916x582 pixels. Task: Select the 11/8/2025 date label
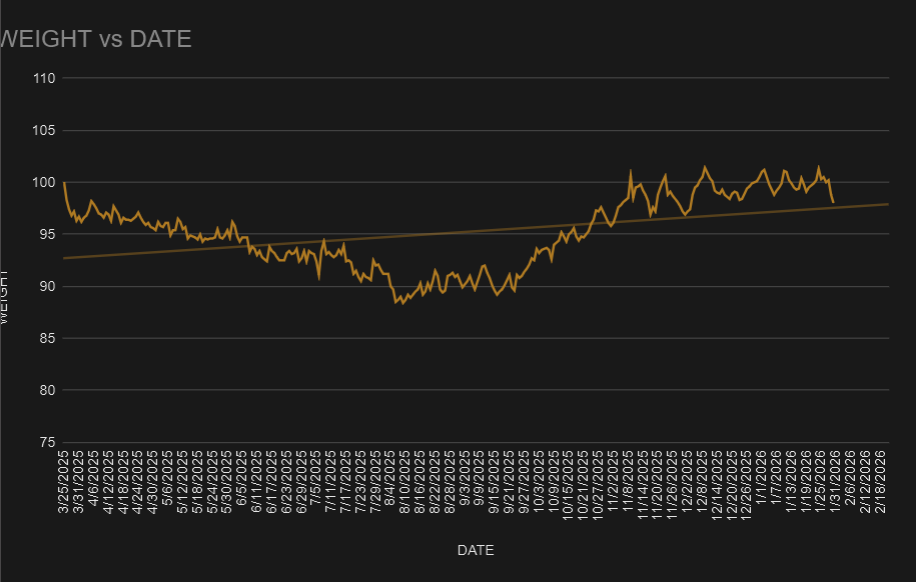click(628, 481)
